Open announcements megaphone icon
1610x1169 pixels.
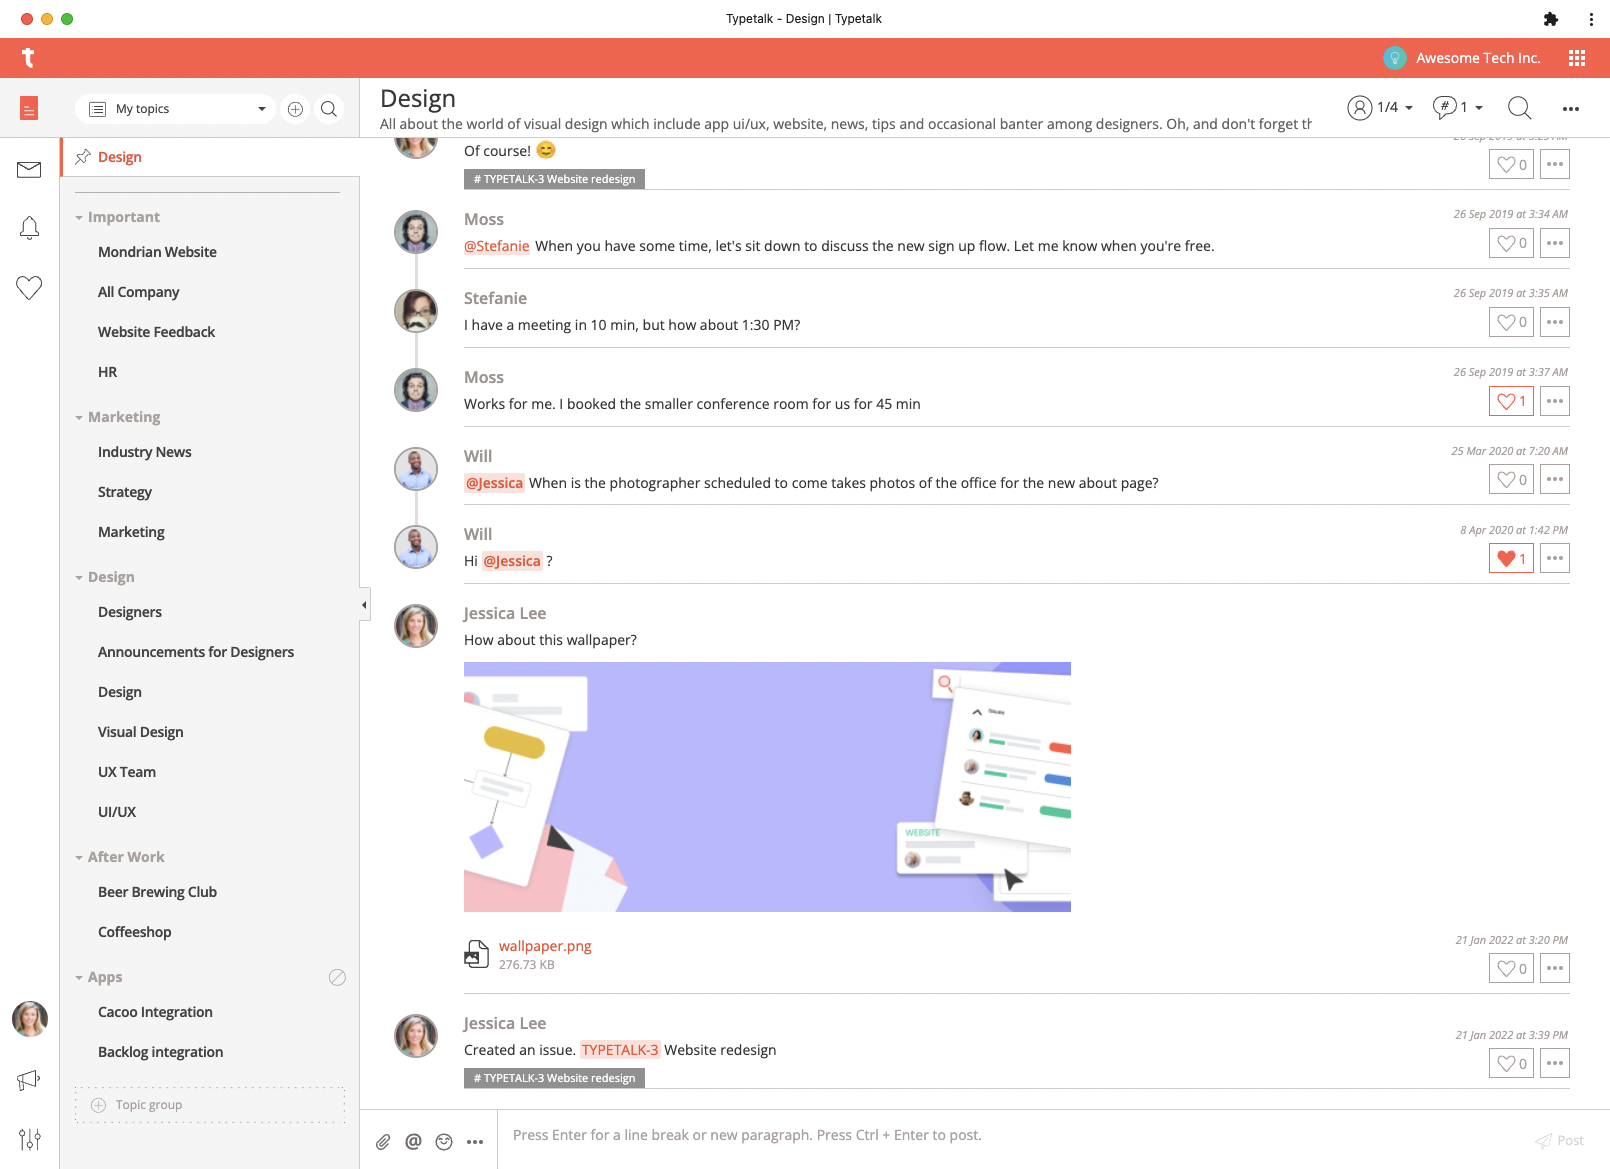point(29,1080)
